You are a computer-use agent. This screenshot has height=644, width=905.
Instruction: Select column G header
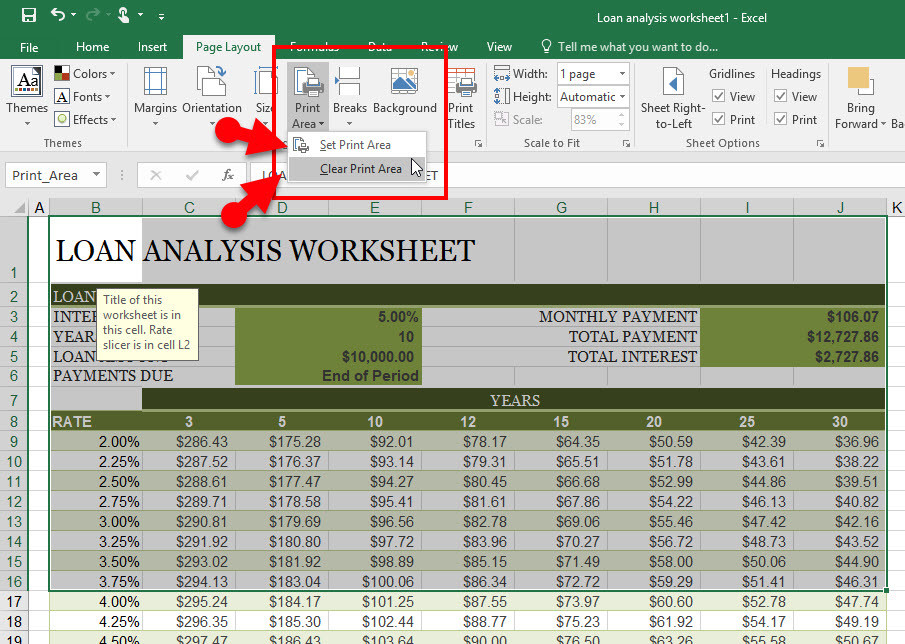click(x=561, y=207)
